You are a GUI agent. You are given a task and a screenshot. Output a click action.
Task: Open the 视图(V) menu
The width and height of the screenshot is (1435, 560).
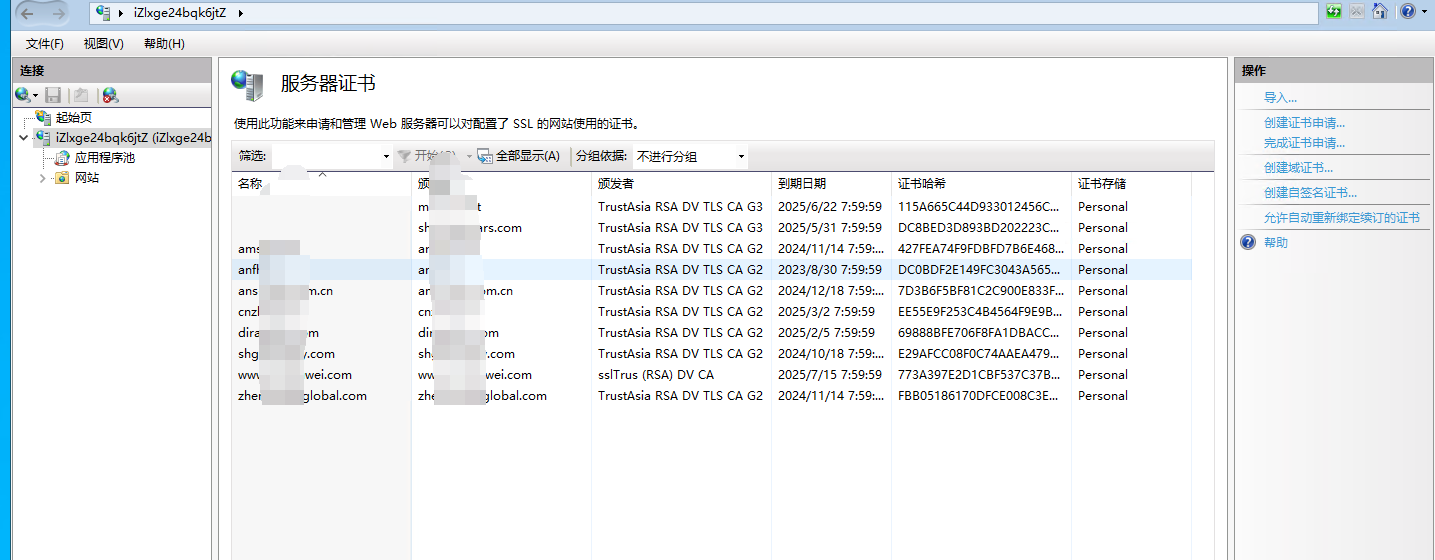click(104, 44)
